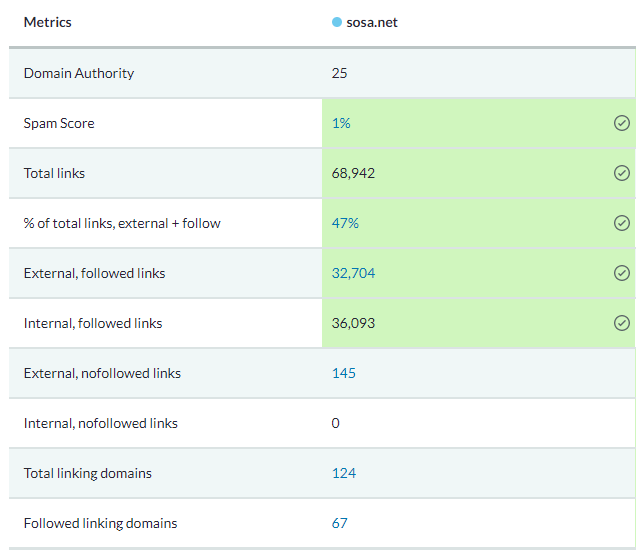Select the Domain Authority row label
Screen dimensions: 636x553
(79, 73)
